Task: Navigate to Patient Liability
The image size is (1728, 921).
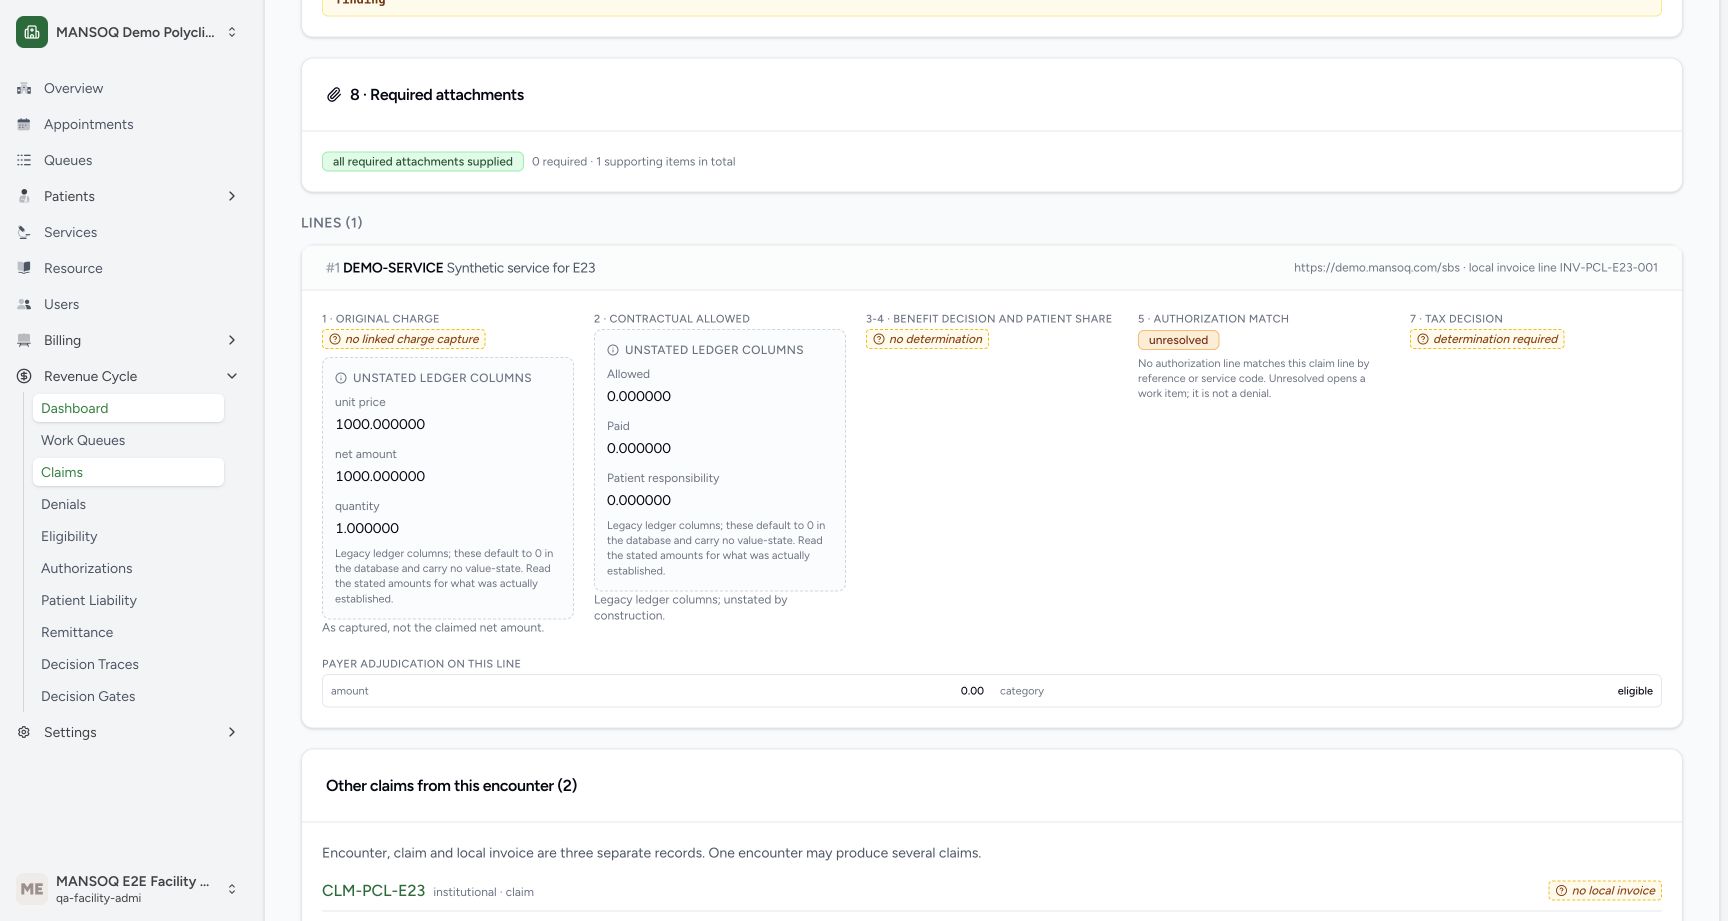Action: 128,600
